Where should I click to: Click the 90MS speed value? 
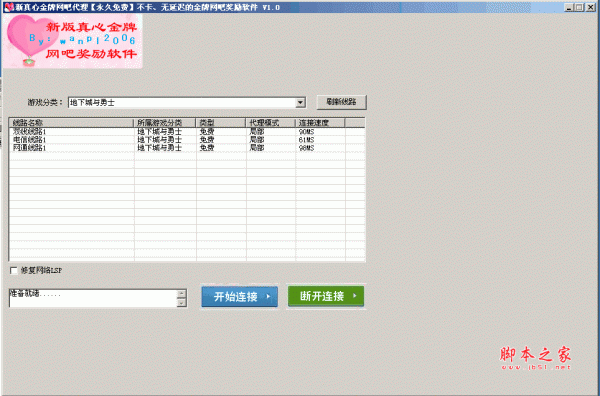(306, 132)
